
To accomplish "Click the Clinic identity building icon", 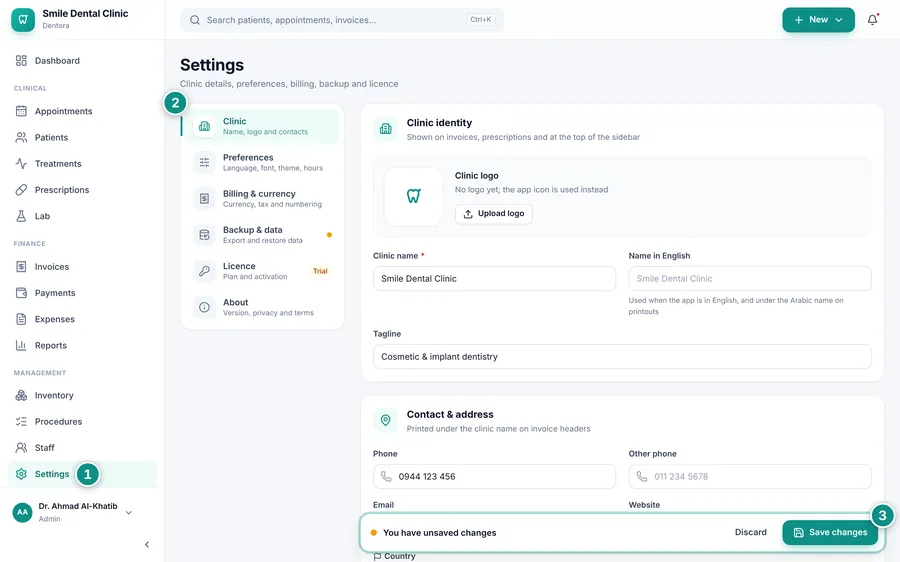I will click(x=386, y=129).
